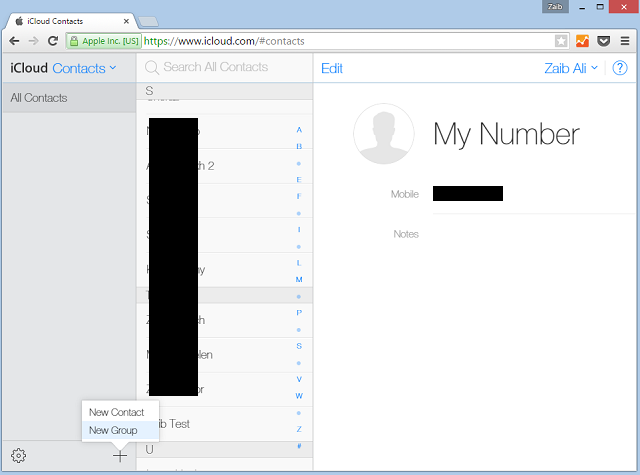Image resolution: width=640 pixels, height=475 pixels.
Task: Select the contact ending in 'h 2'
Action: (x=224, y=166)
